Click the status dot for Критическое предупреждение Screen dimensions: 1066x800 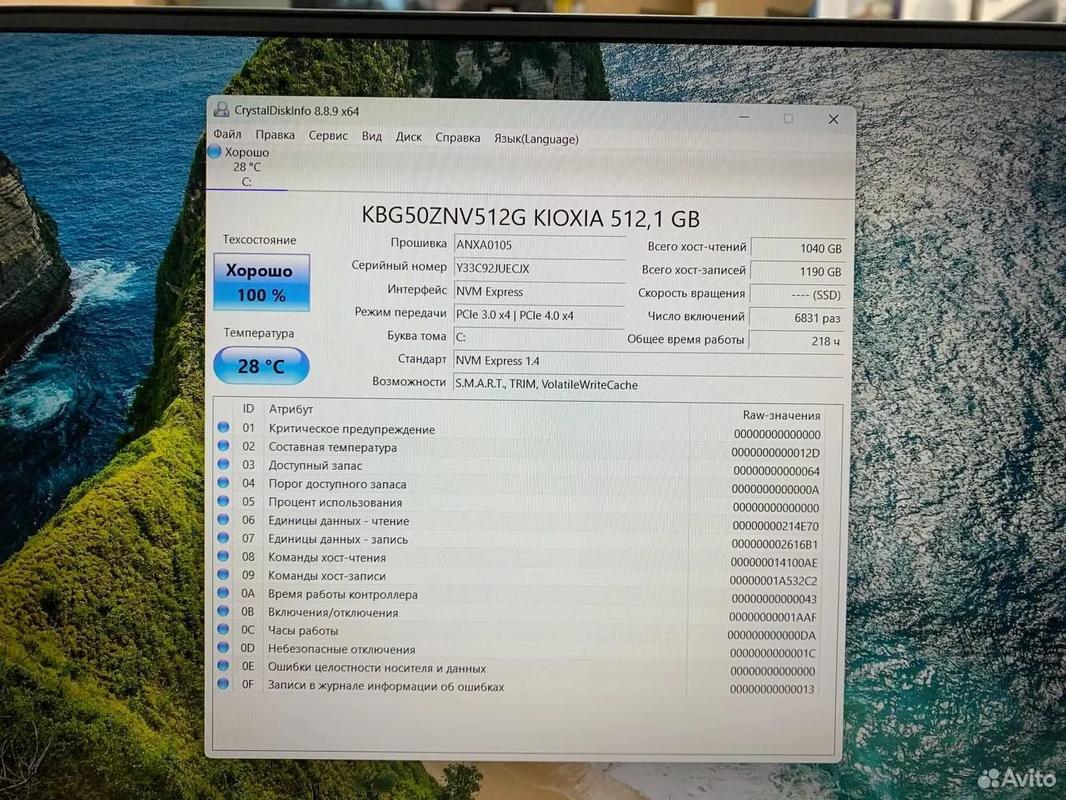[223, 428]
